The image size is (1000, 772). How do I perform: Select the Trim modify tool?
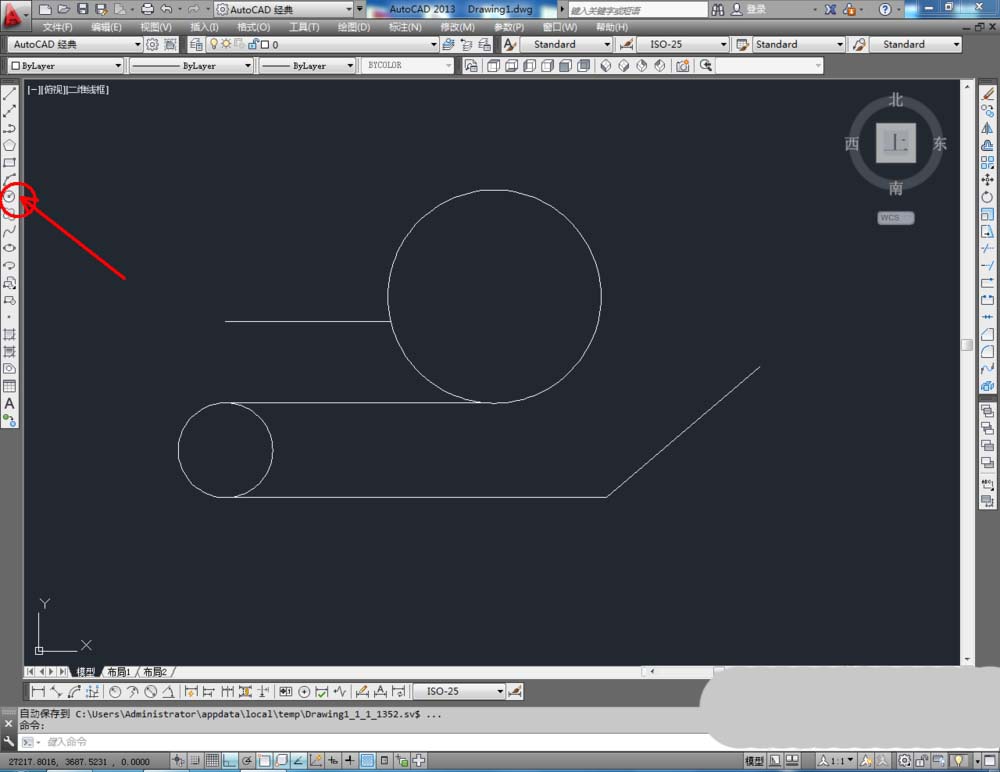[987, 248]
